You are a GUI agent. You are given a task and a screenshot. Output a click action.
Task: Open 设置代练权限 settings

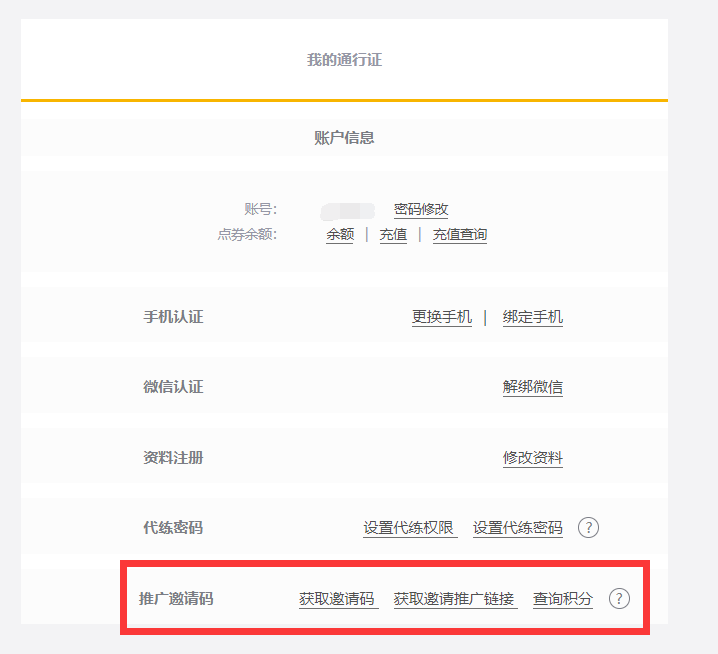(x=410, y=528)
